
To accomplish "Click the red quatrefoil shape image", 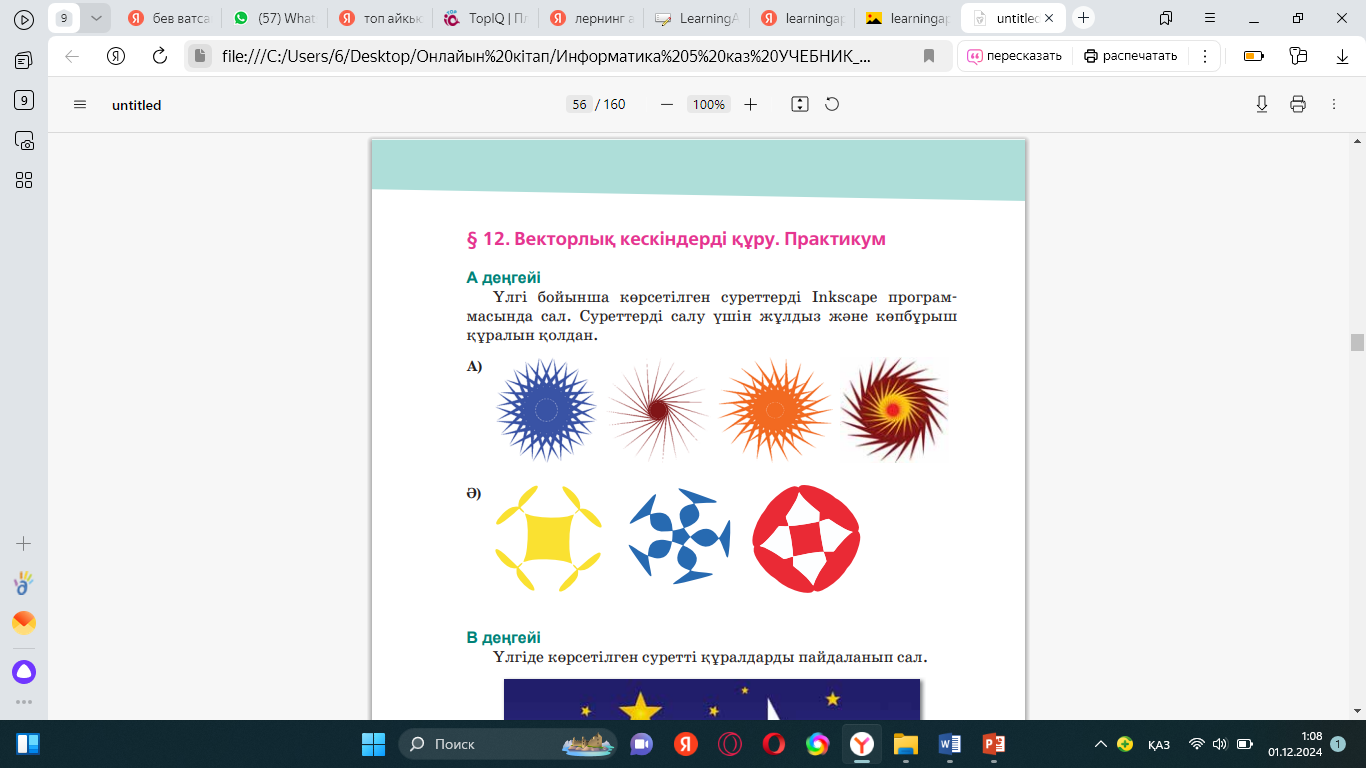I will 806,539.
